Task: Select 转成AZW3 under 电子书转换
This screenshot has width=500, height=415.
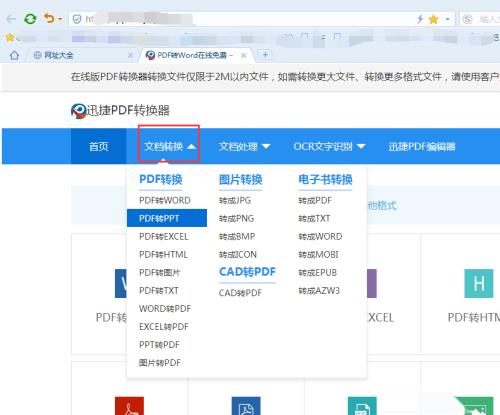Action: [319, 290]
